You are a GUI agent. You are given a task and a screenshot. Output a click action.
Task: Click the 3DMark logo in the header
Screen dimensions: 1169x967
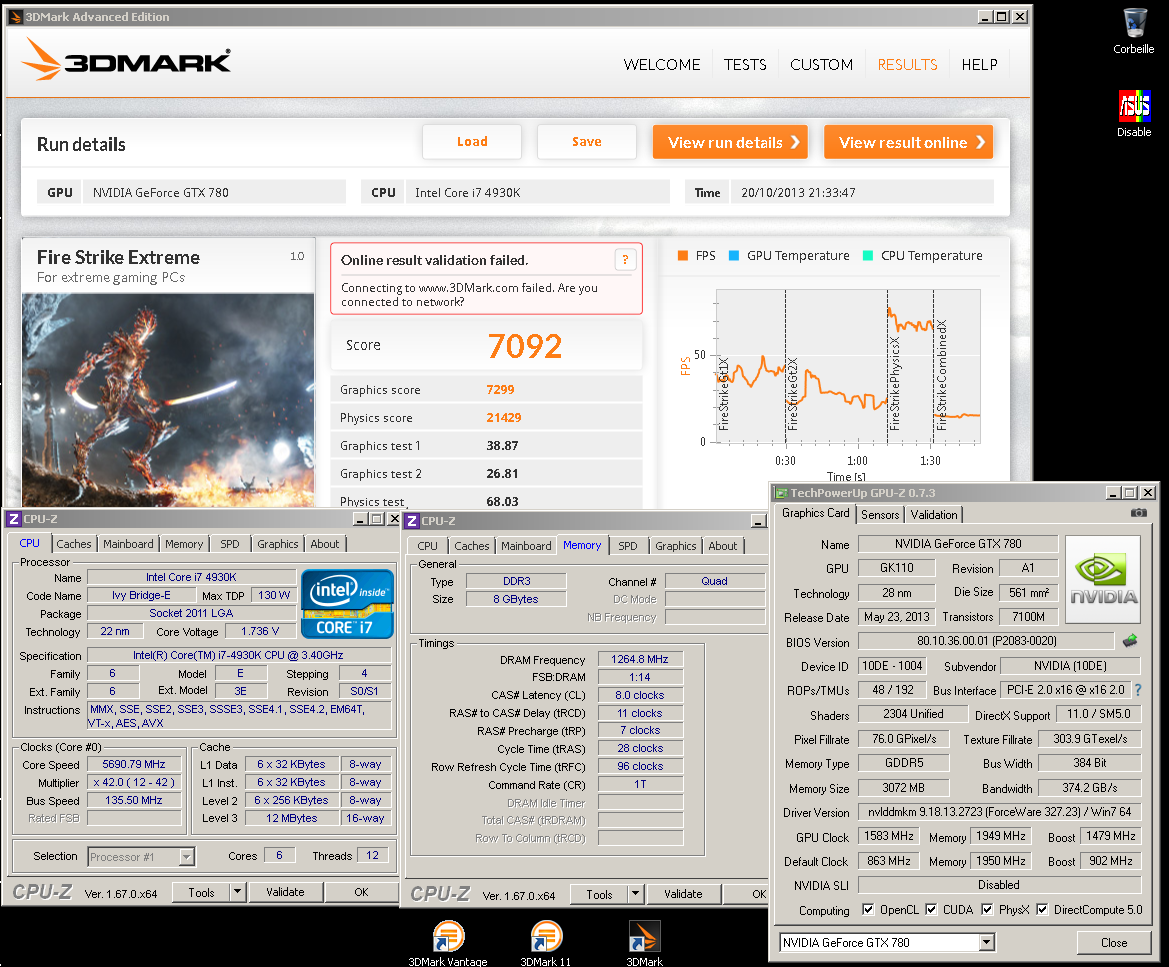tap(127, 59)
